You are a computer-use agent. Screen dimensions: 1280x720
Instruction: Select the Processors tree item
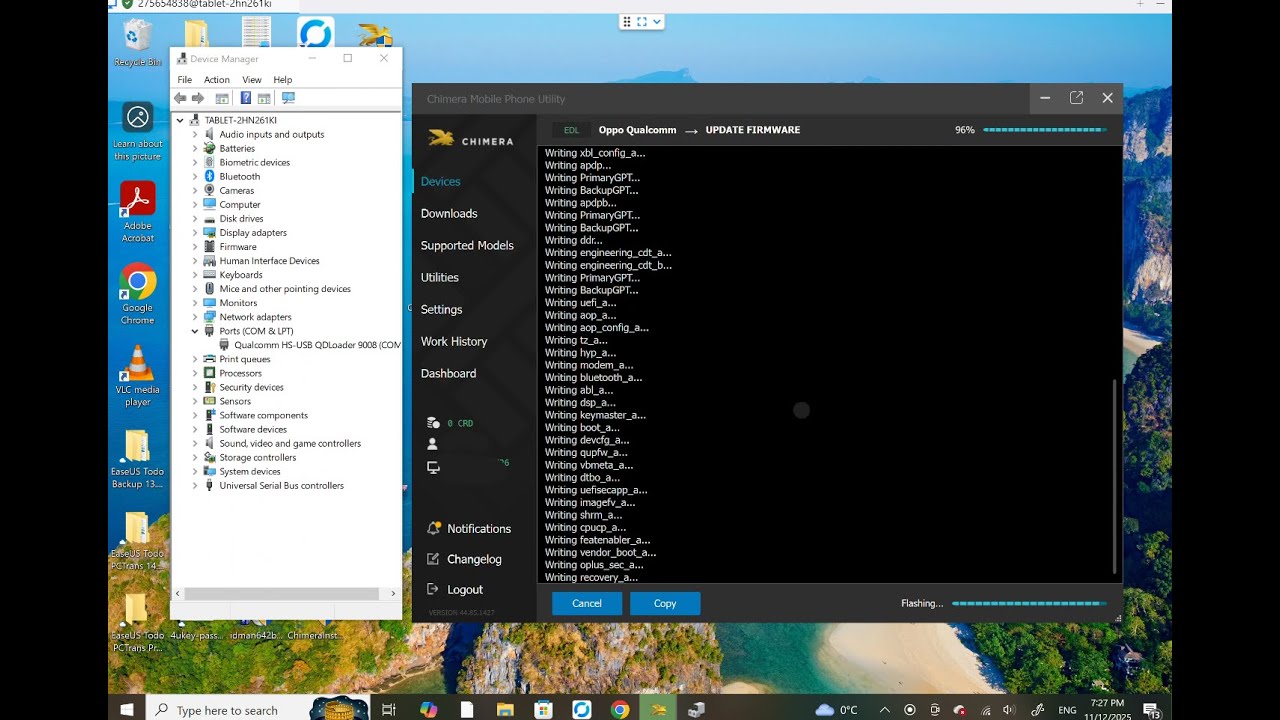click(x=240, y=373)
